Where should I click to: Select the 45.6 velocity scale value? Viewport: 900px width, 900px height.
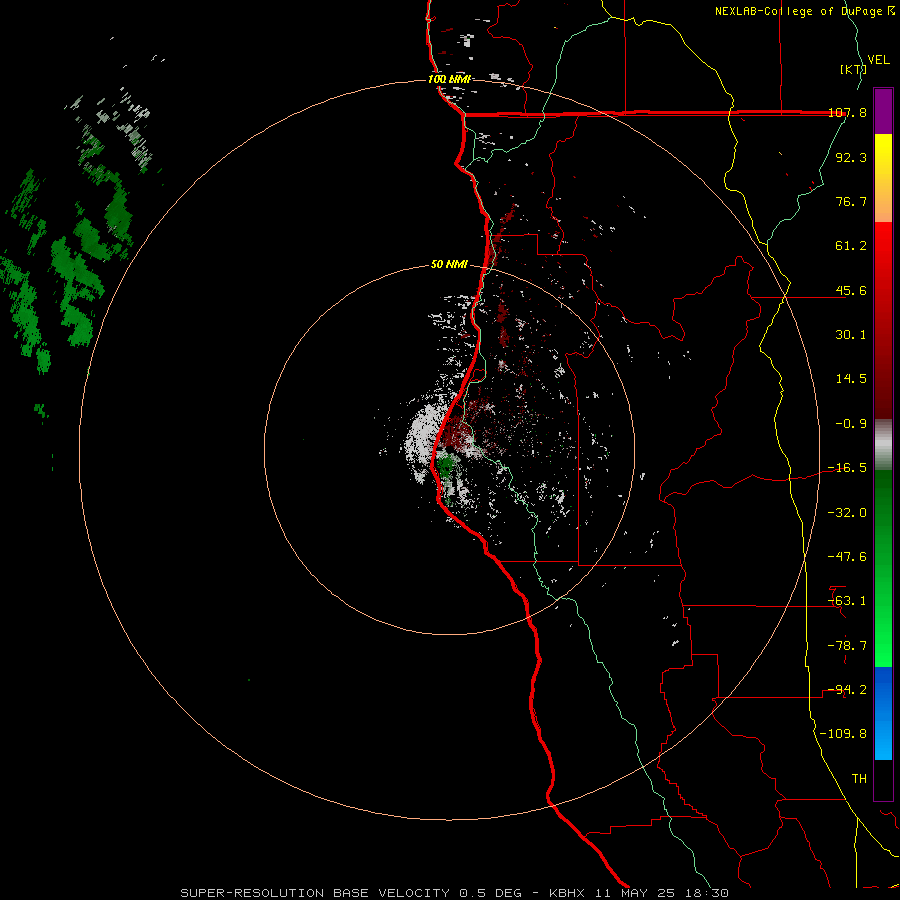(x=851, y=290)
